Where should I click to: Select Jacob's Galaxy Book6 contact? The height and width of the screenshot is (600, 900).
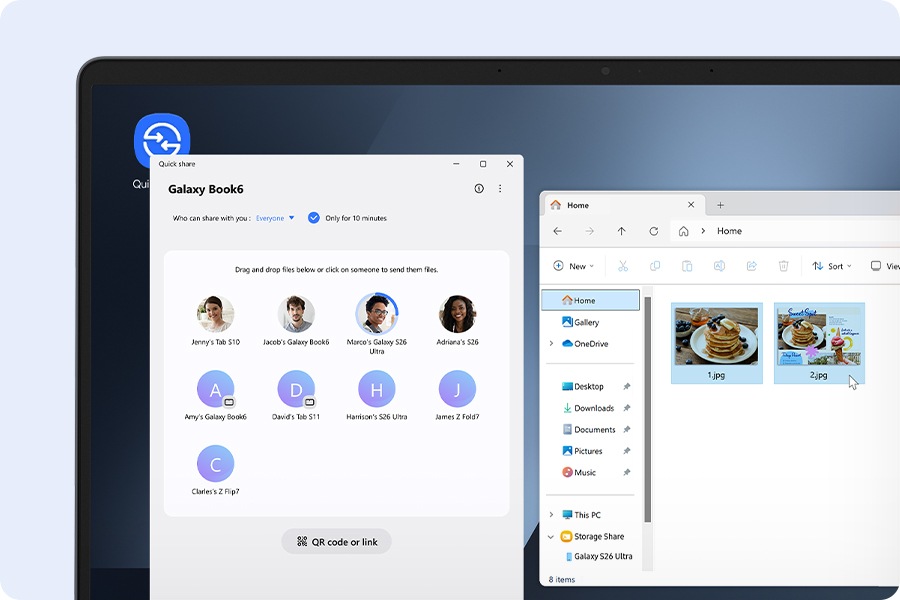pos(296,321)
